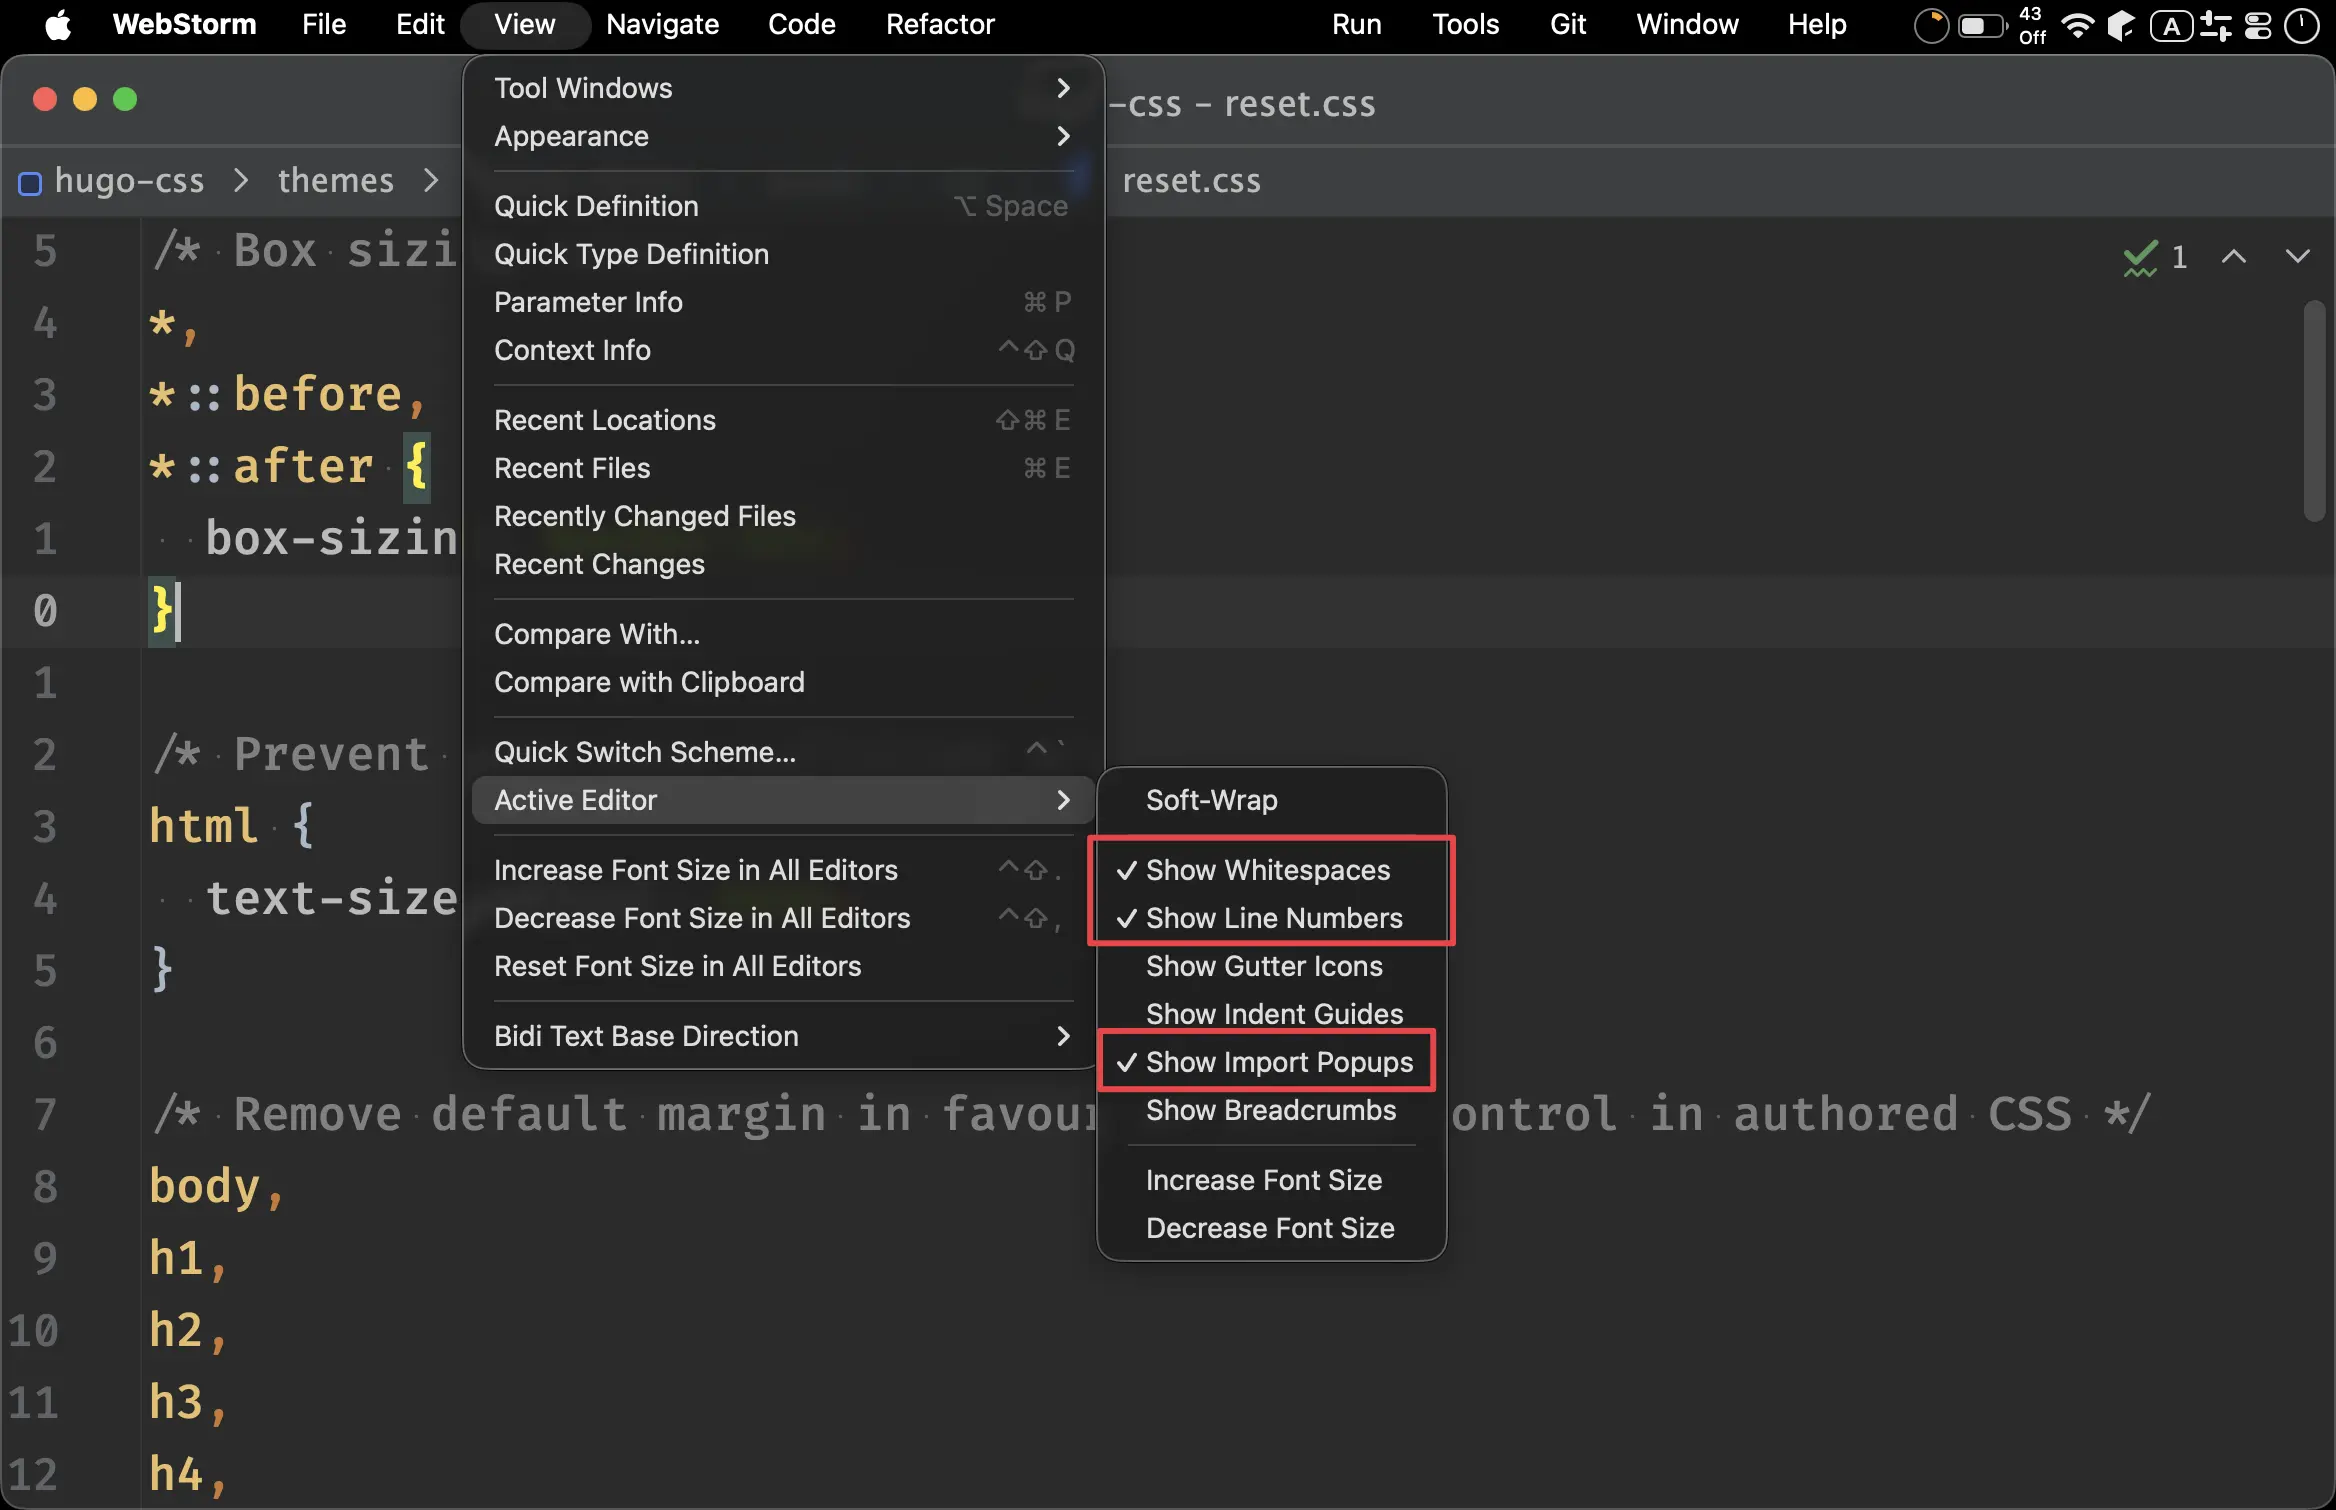This screenshot has height=1510, width=2336.
Task: Go to next highlighted problem arrow
Action: coord(2297,257)
